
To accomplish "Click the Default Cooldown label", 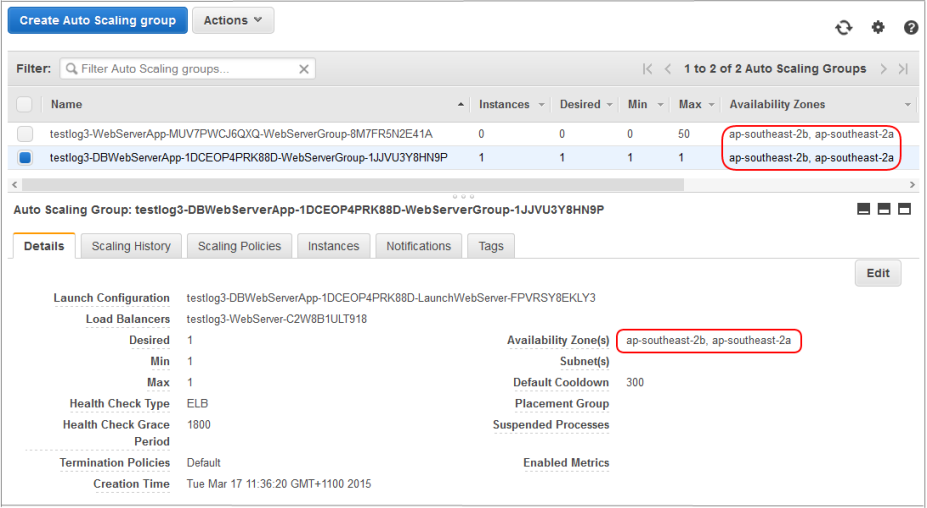I will coord(561,383).
